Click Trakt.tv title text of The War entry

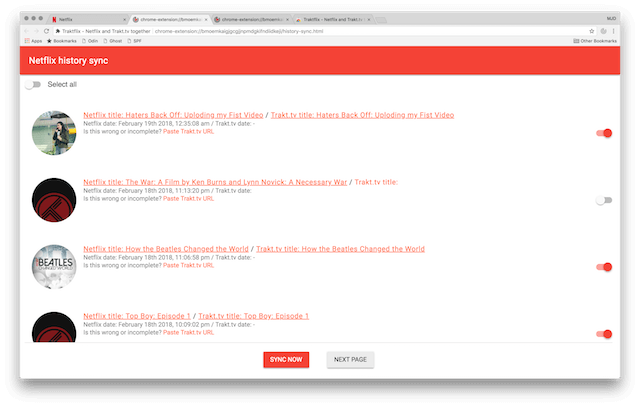[x=376, y=182]
